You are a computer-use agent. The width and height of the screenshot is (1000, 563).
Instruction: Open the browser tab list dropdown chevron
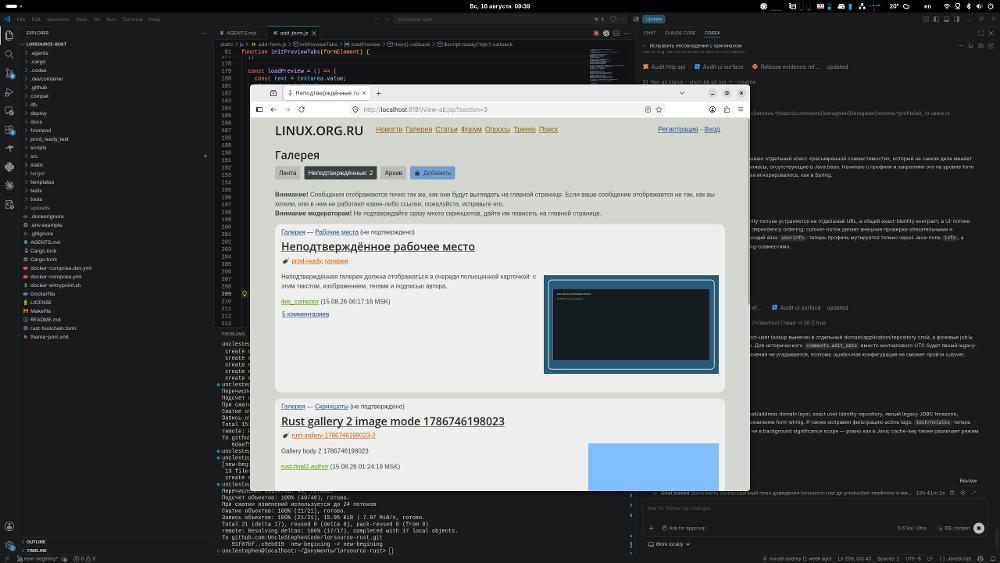682,93
